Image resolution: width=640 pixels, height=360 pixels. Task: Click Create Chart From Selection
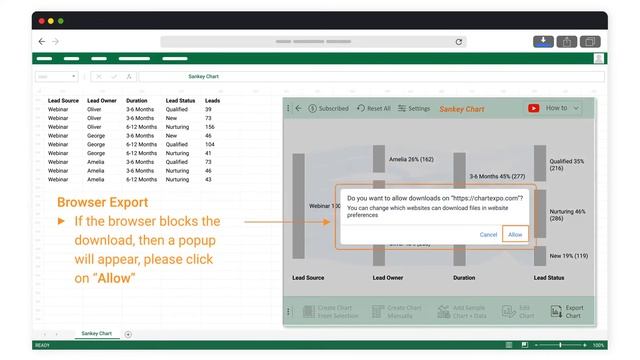coord(330,311)
